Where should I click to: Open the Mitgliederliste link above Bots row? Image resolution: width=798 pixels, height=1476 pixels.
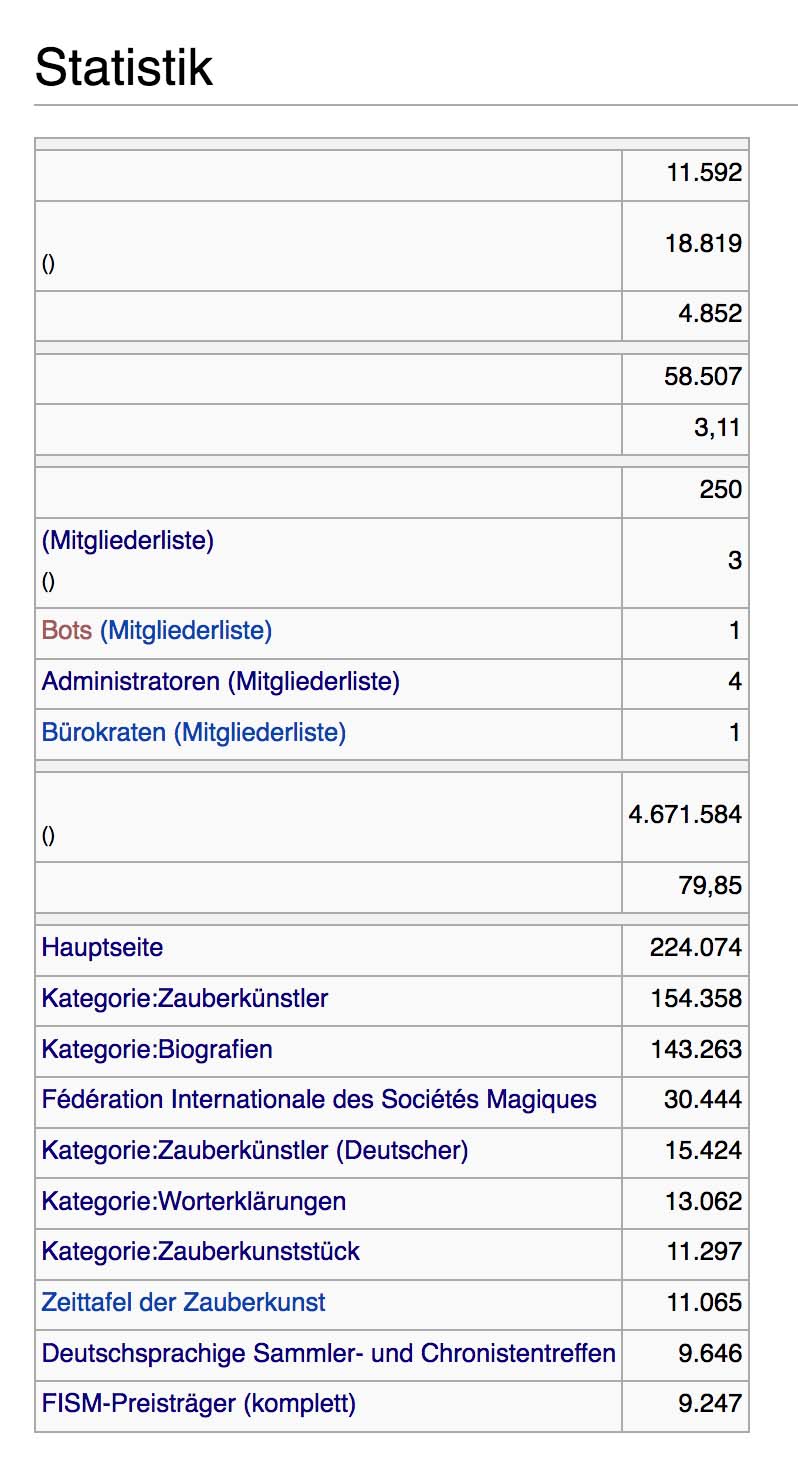coord(128,541)
